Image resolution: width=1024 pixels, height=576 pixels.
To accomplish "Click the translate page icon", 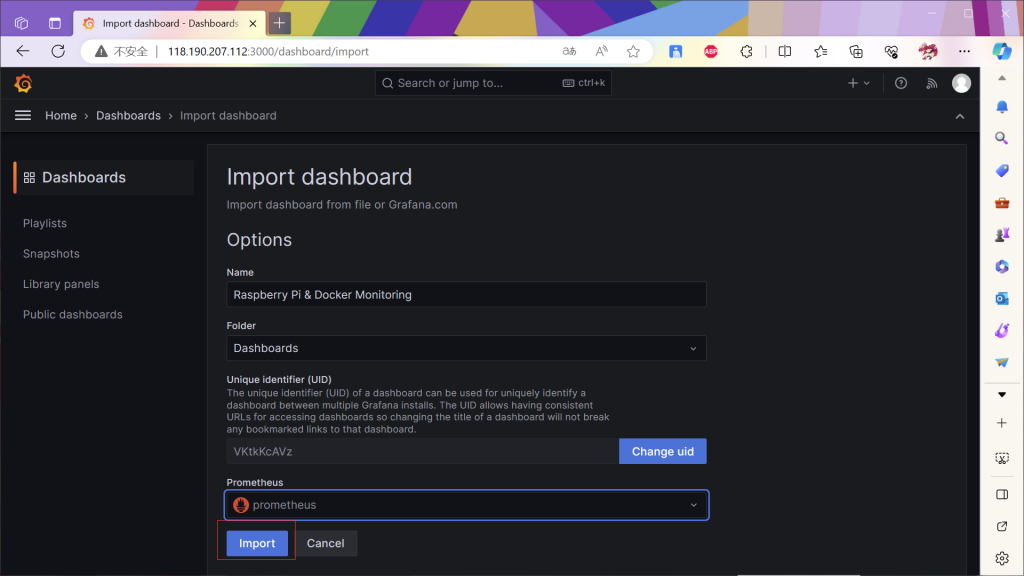I will [x=569, y=52].
